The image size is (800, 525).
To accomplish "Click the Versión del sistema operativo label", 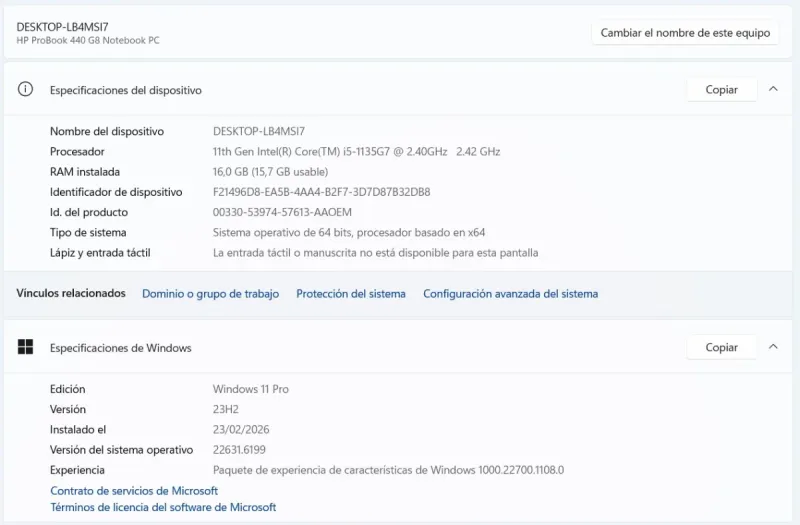I will coord(121,450).
